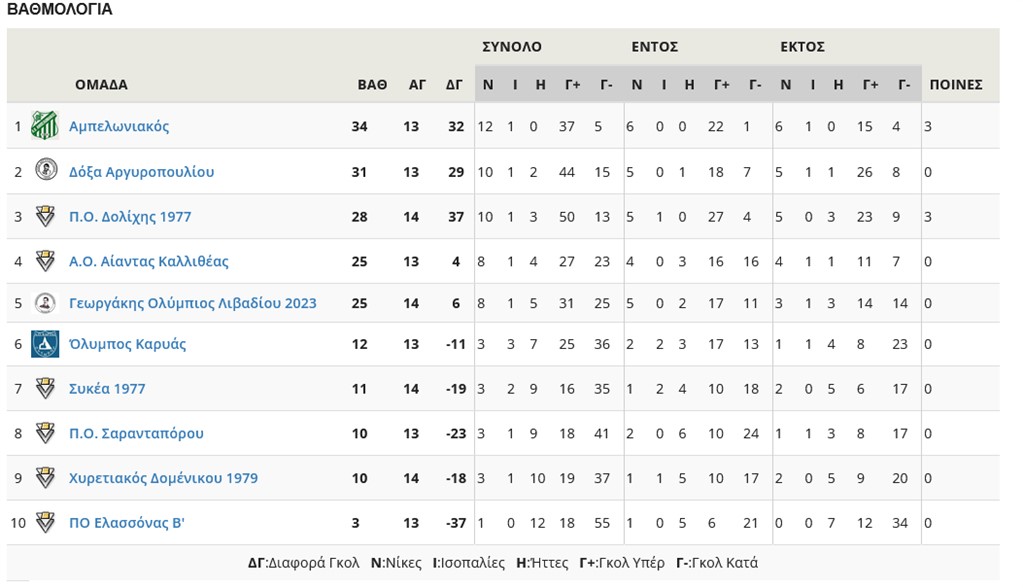Click the ΔΓ goal difference column header
This screenshot has width=1023, height=588.
coord(454,85)
